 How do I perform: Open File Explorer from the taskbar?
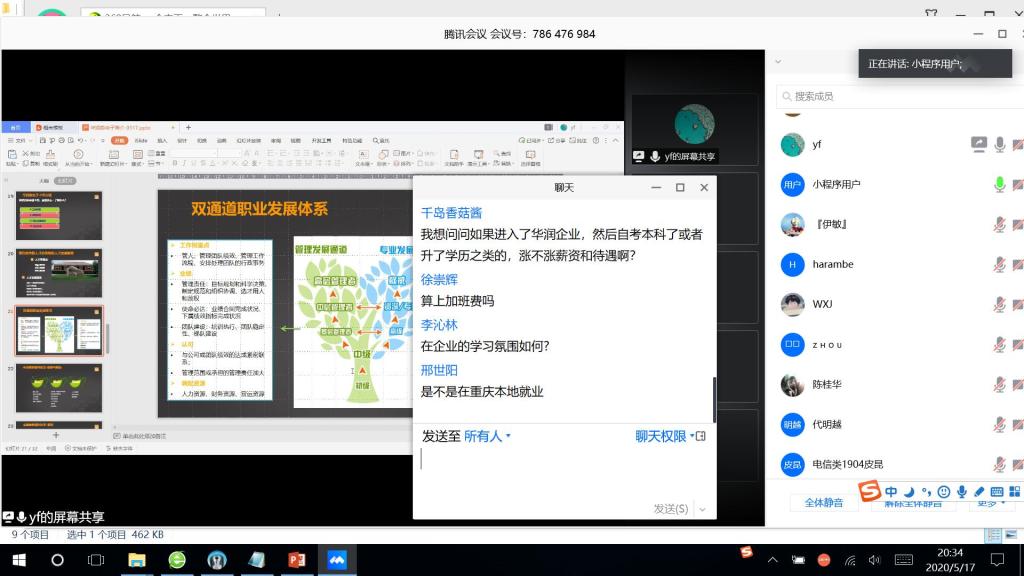[x=136, y=560]
